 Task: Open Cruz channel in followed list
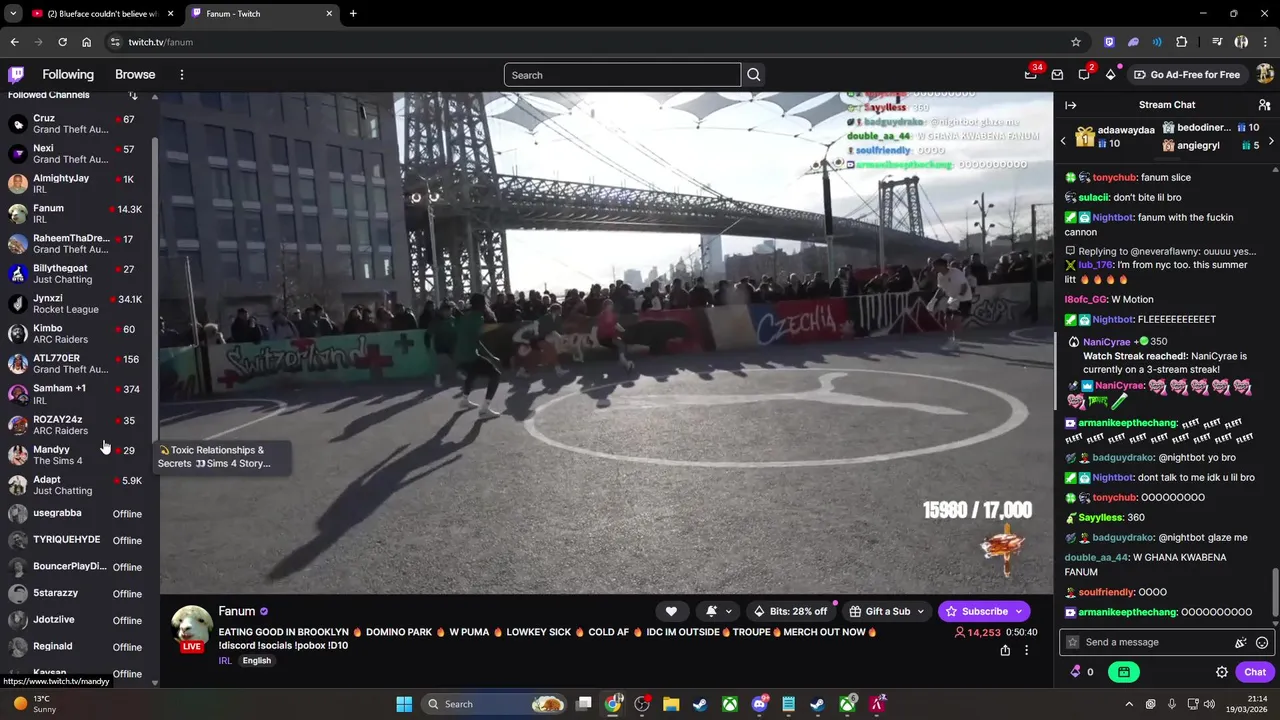[78, 123]
